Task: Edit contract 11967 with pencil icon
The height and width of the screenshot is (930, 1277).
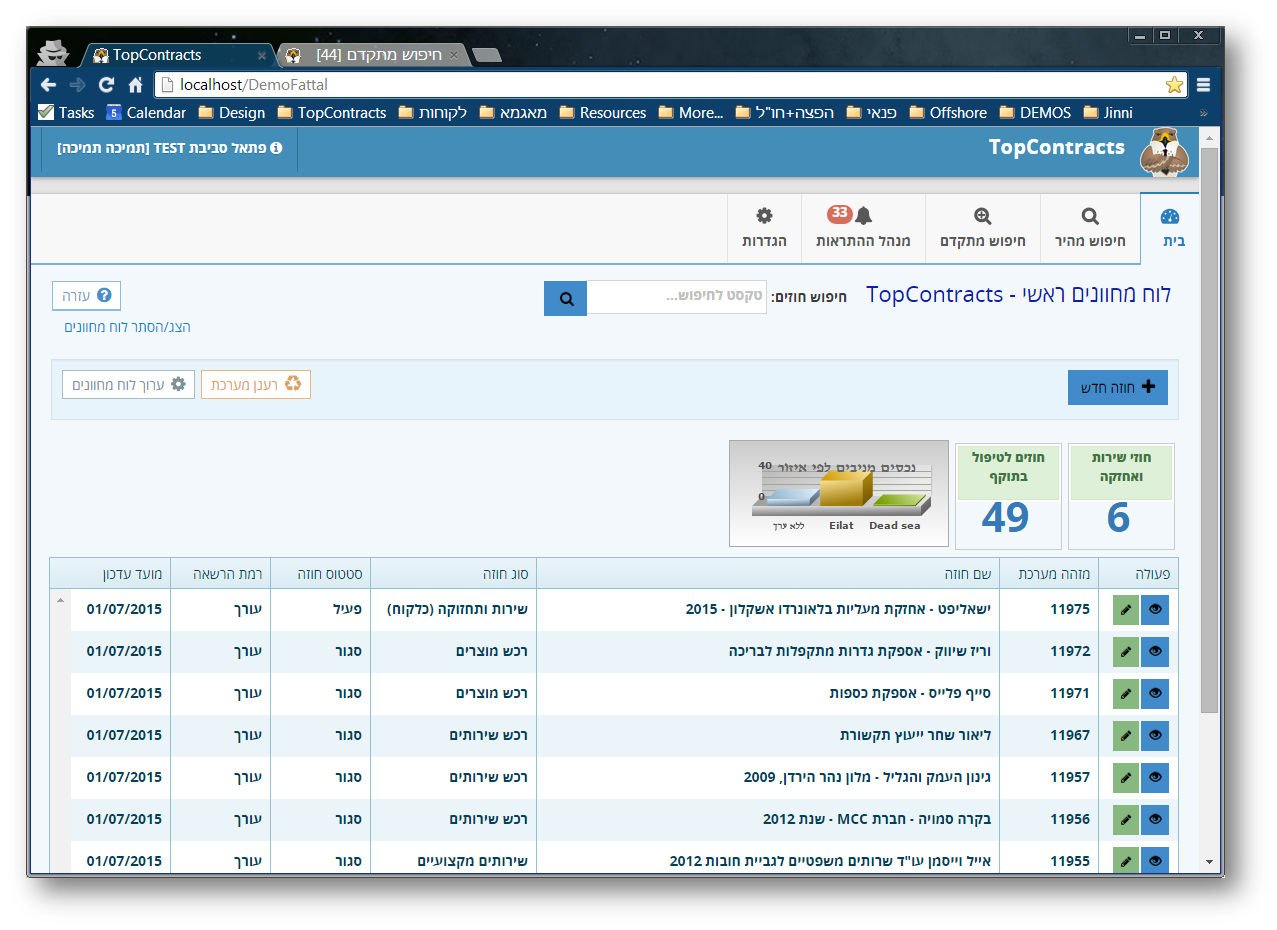Action: (x=1126, y=735)
